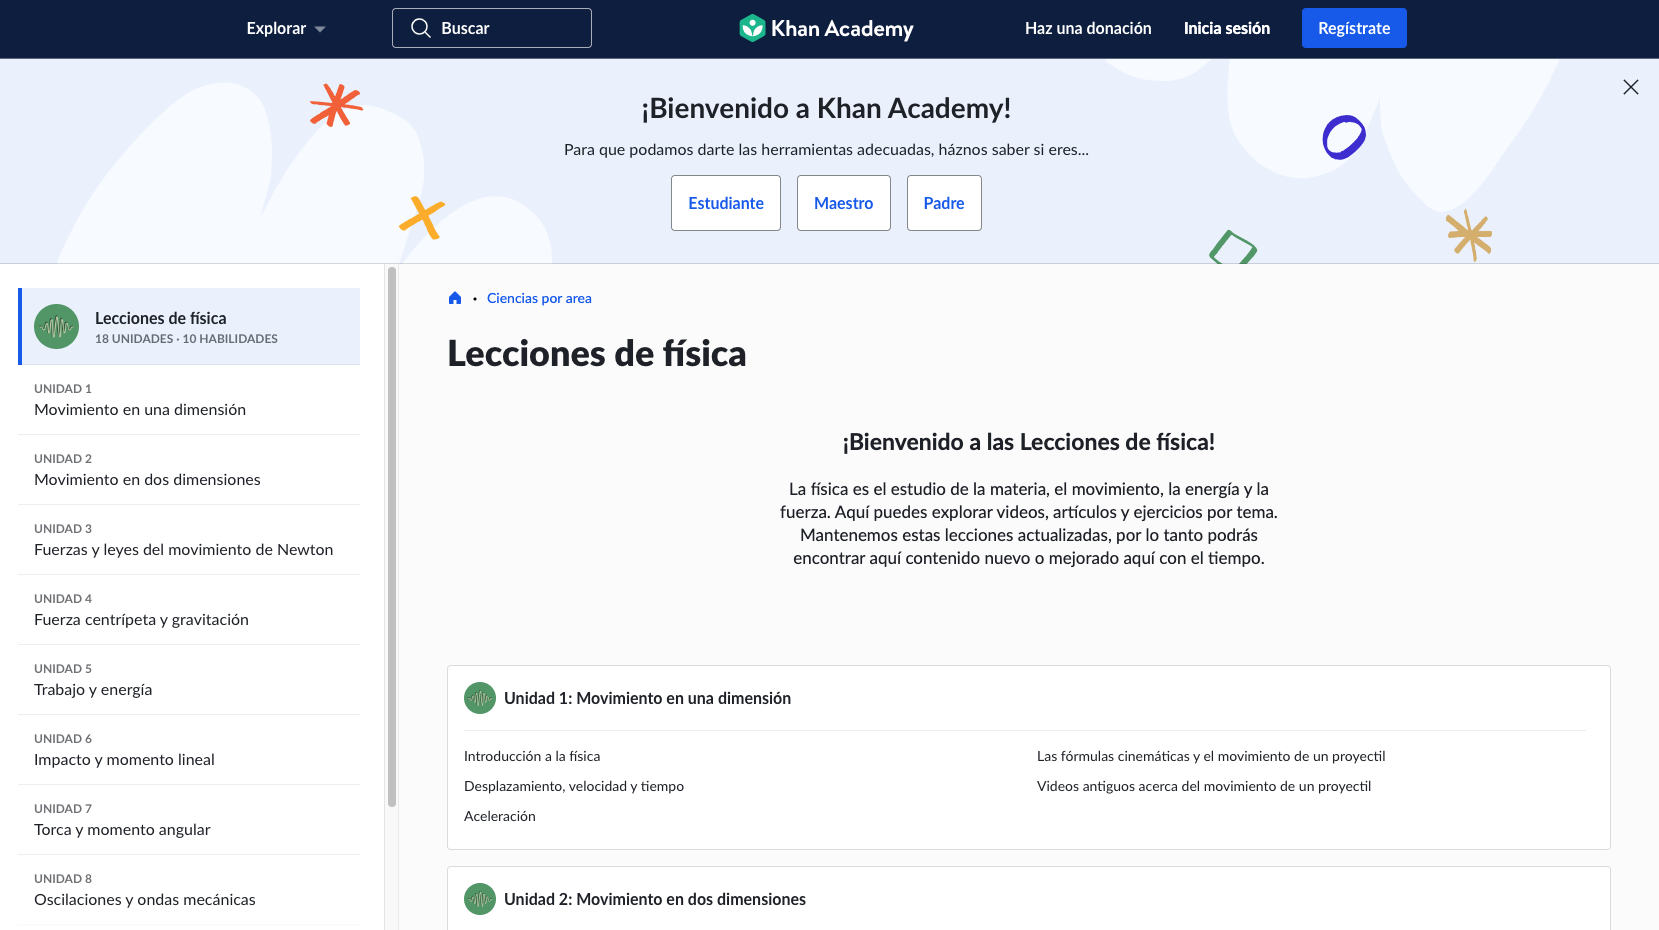The image size is (1659, 930).
Task: Click the magnifying glass search icon
Action: point(421,28)
